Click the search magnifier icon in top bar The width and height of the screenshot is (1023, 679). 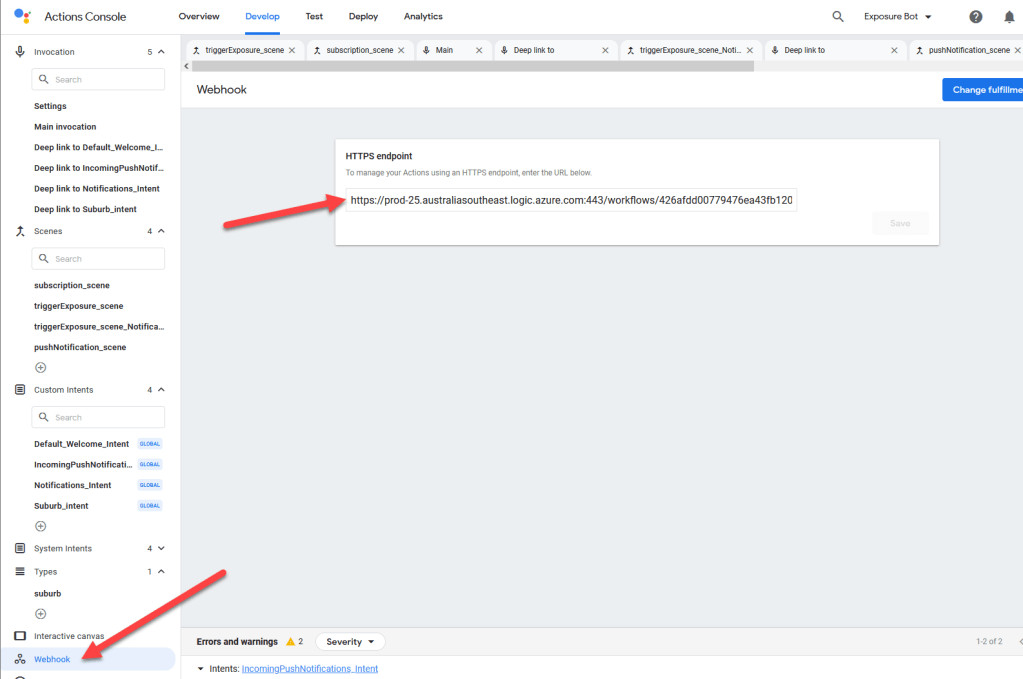pos(837,16)
